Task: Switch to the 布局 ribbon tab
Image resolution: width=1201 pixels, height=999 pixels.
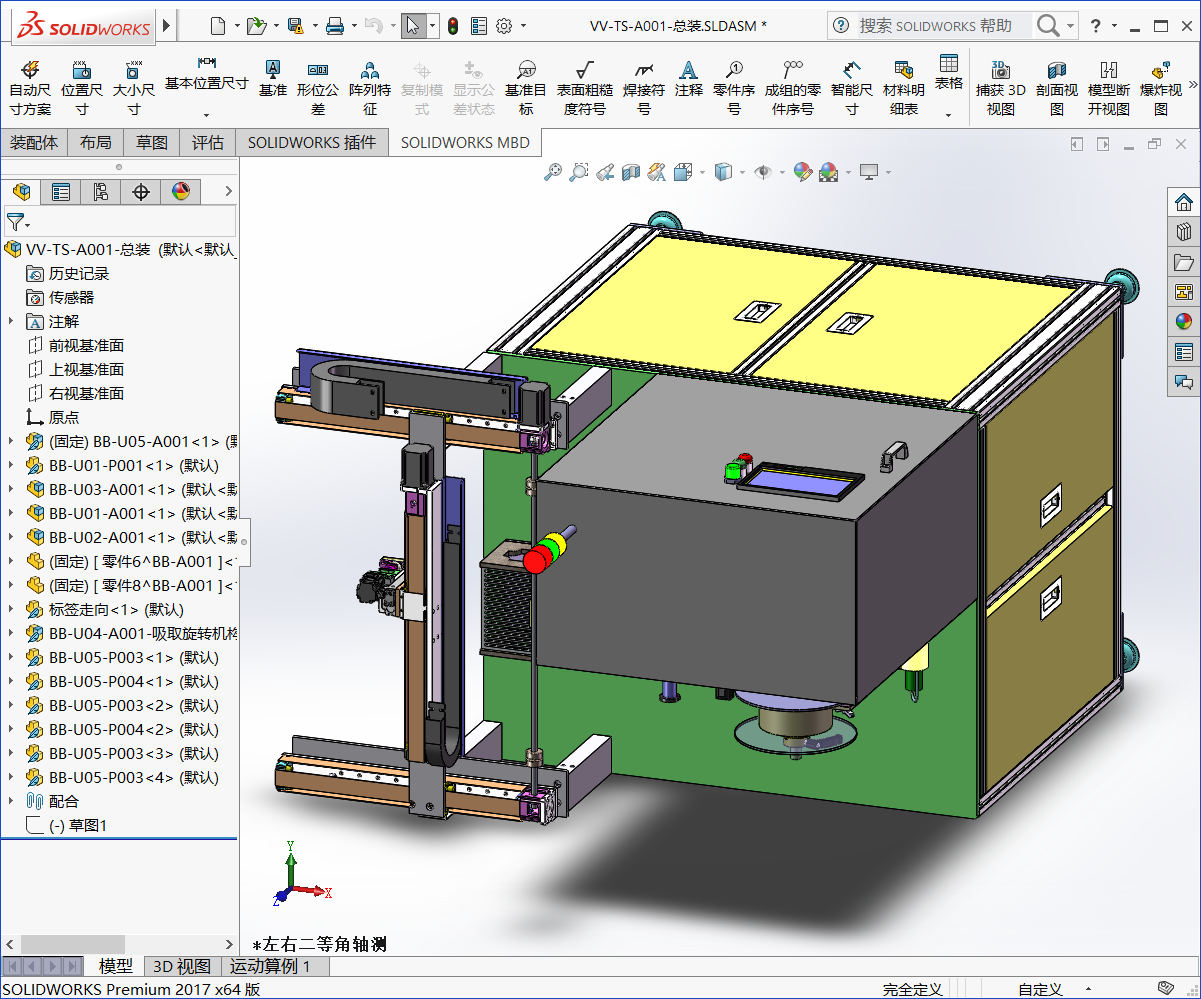Action: (96, 143)
